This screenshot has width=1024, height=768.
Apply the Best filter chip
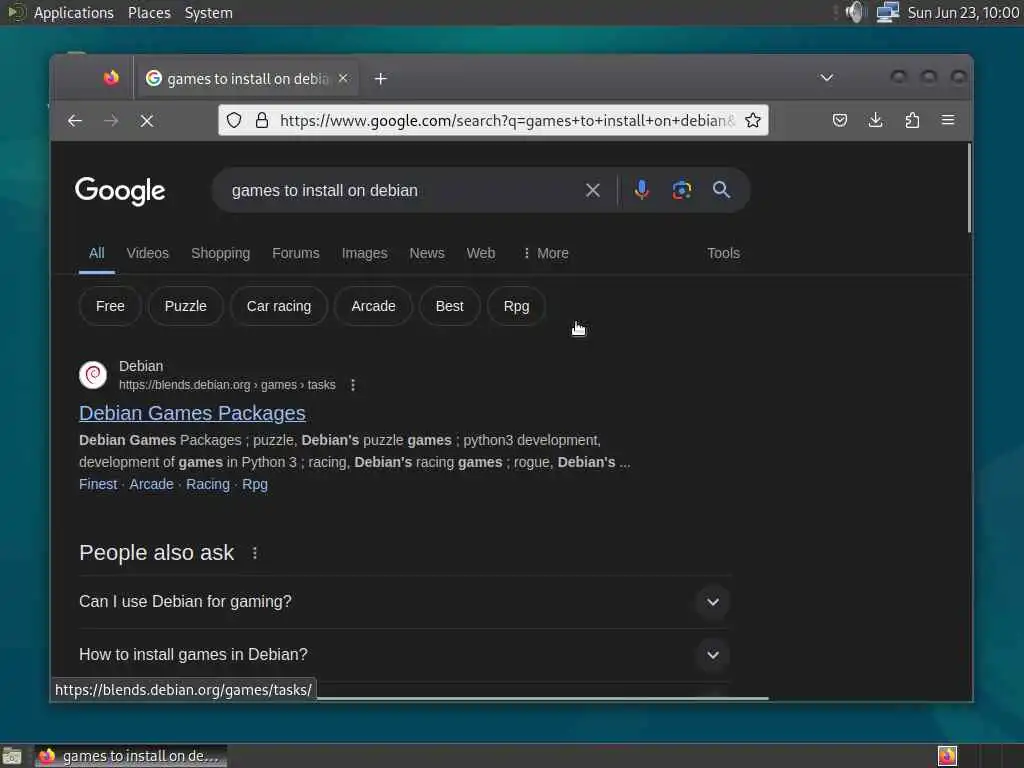(x=449, y=306)
